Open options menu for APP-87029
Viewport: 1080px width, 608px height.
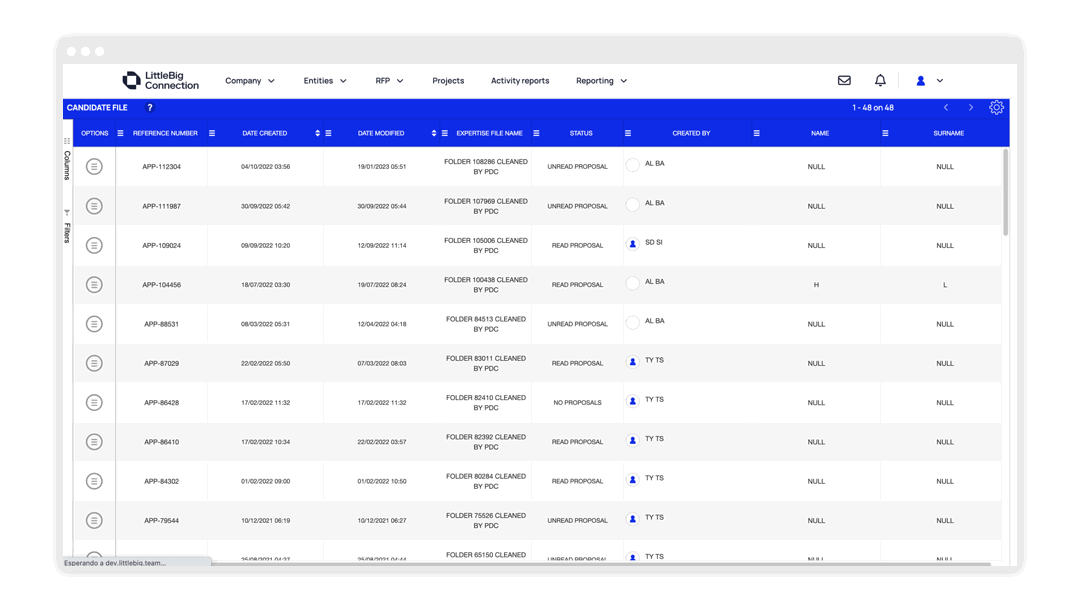(x=94, y=363)
